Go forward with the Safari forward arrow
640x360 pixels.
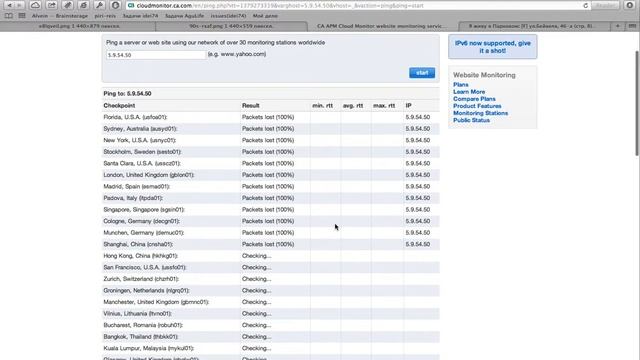tap(19, 5)
